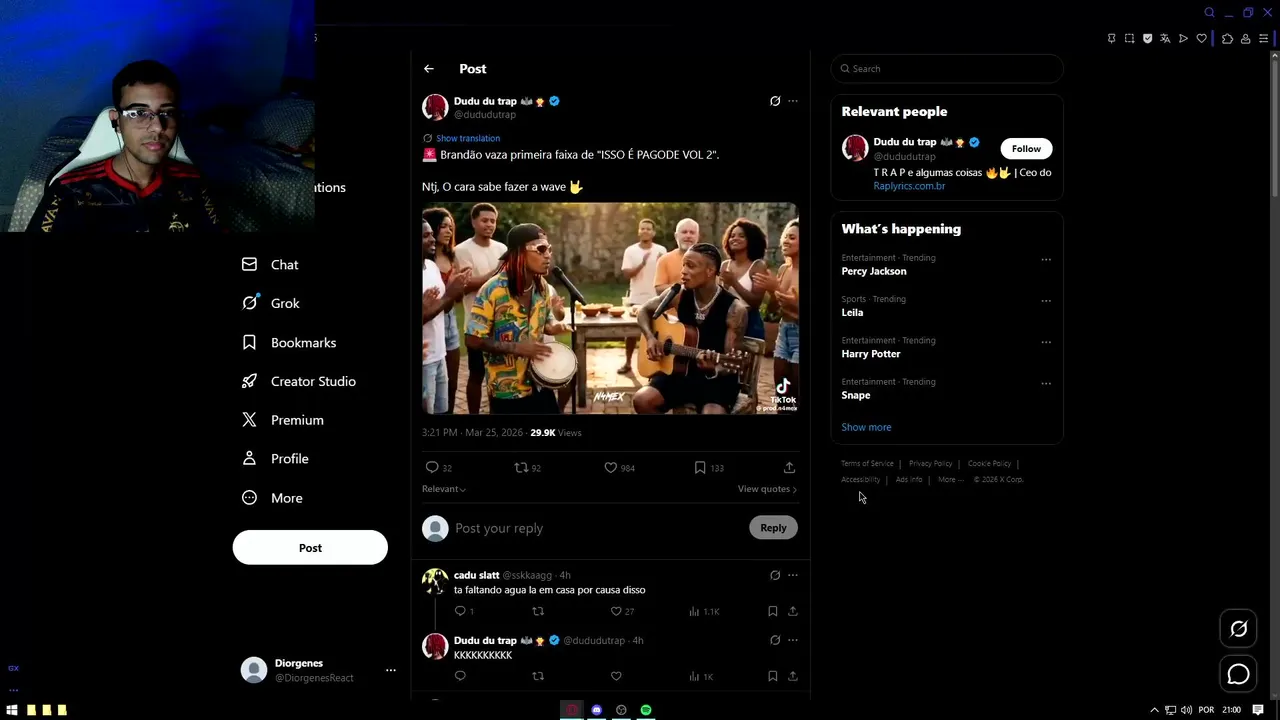This screenshot has width=1280, height=720.
Task: Like the main post with 984 likes
Action: click(x=610, y=467)
